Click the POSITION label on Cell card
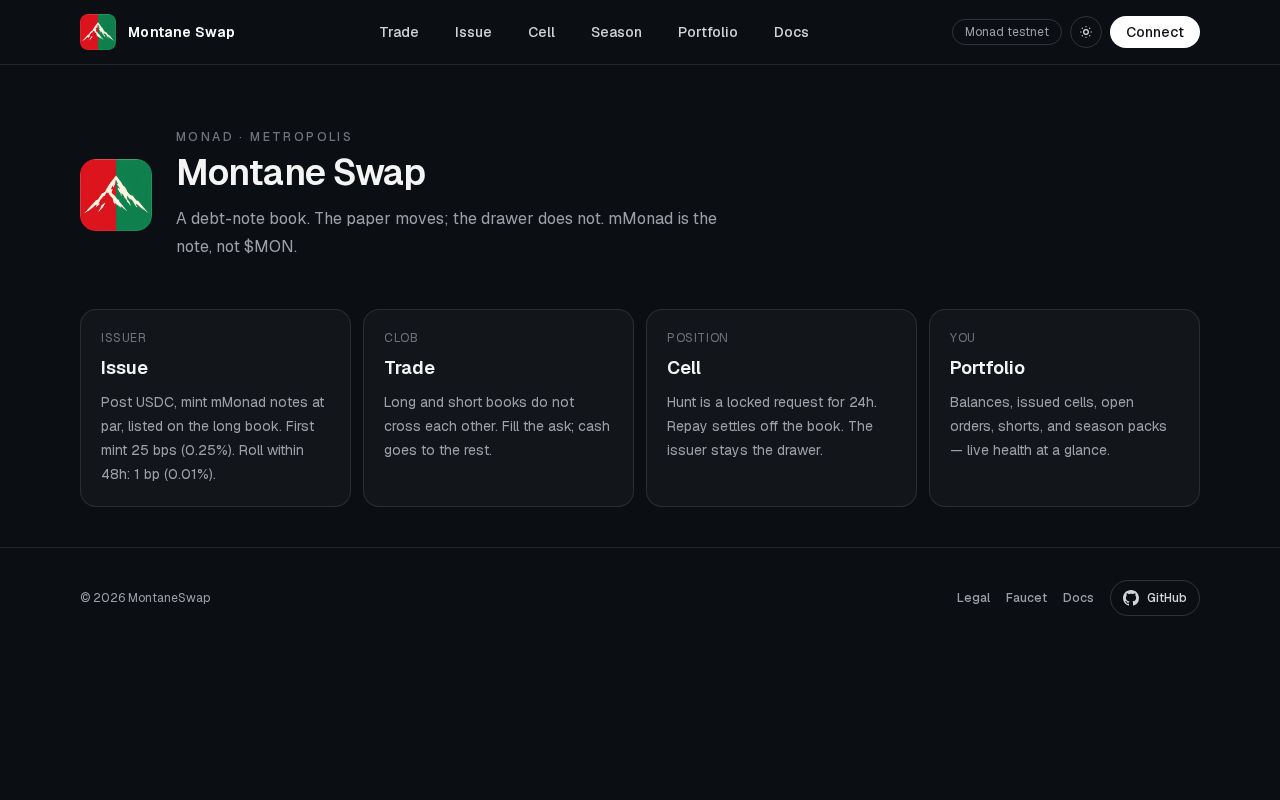This screenshot has height=800, width=1280. pos(698,338)
